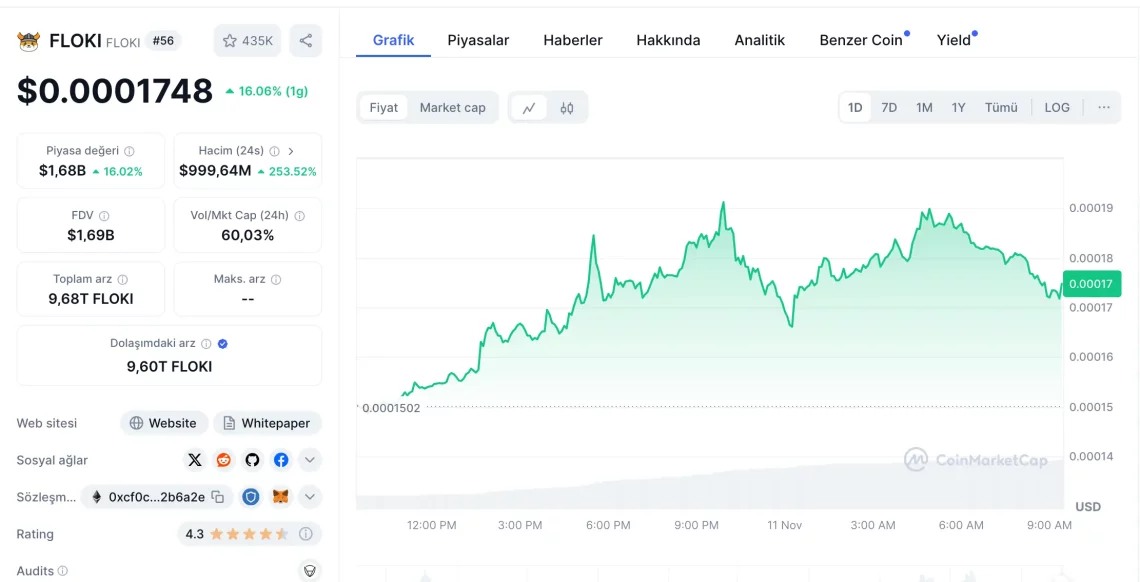The height and width of the screenshot is (582, 1140).
Task: Star FLOKI with the watchlist button
Action: (246, 40)
